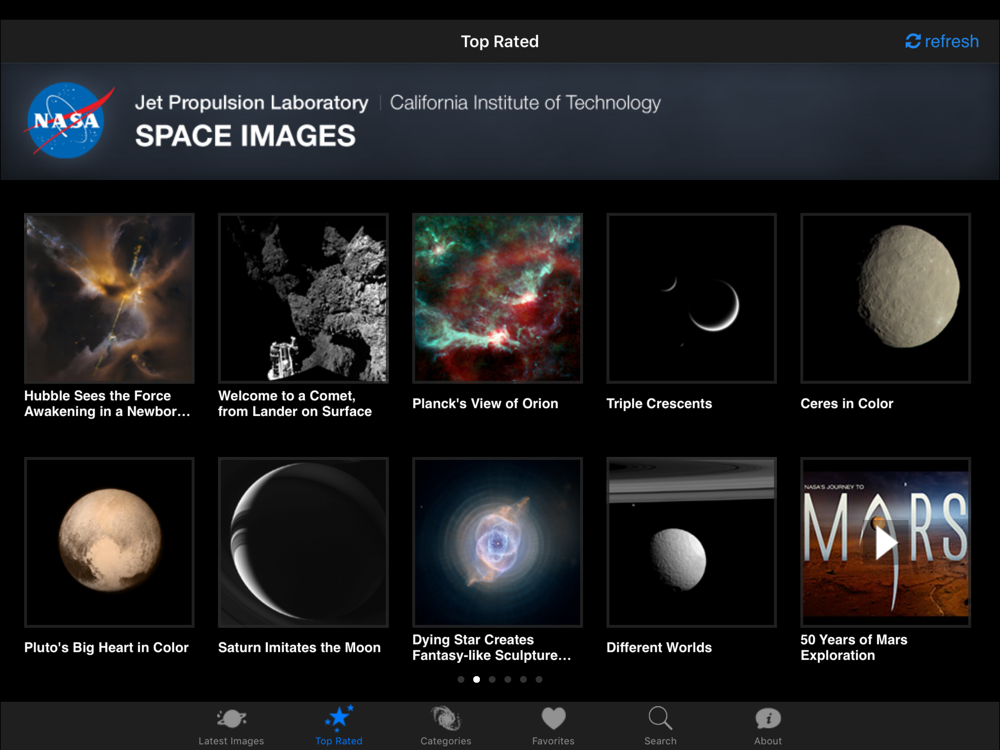
Task: Jump to the first page indicator dot
Action: tap(461, 679)
